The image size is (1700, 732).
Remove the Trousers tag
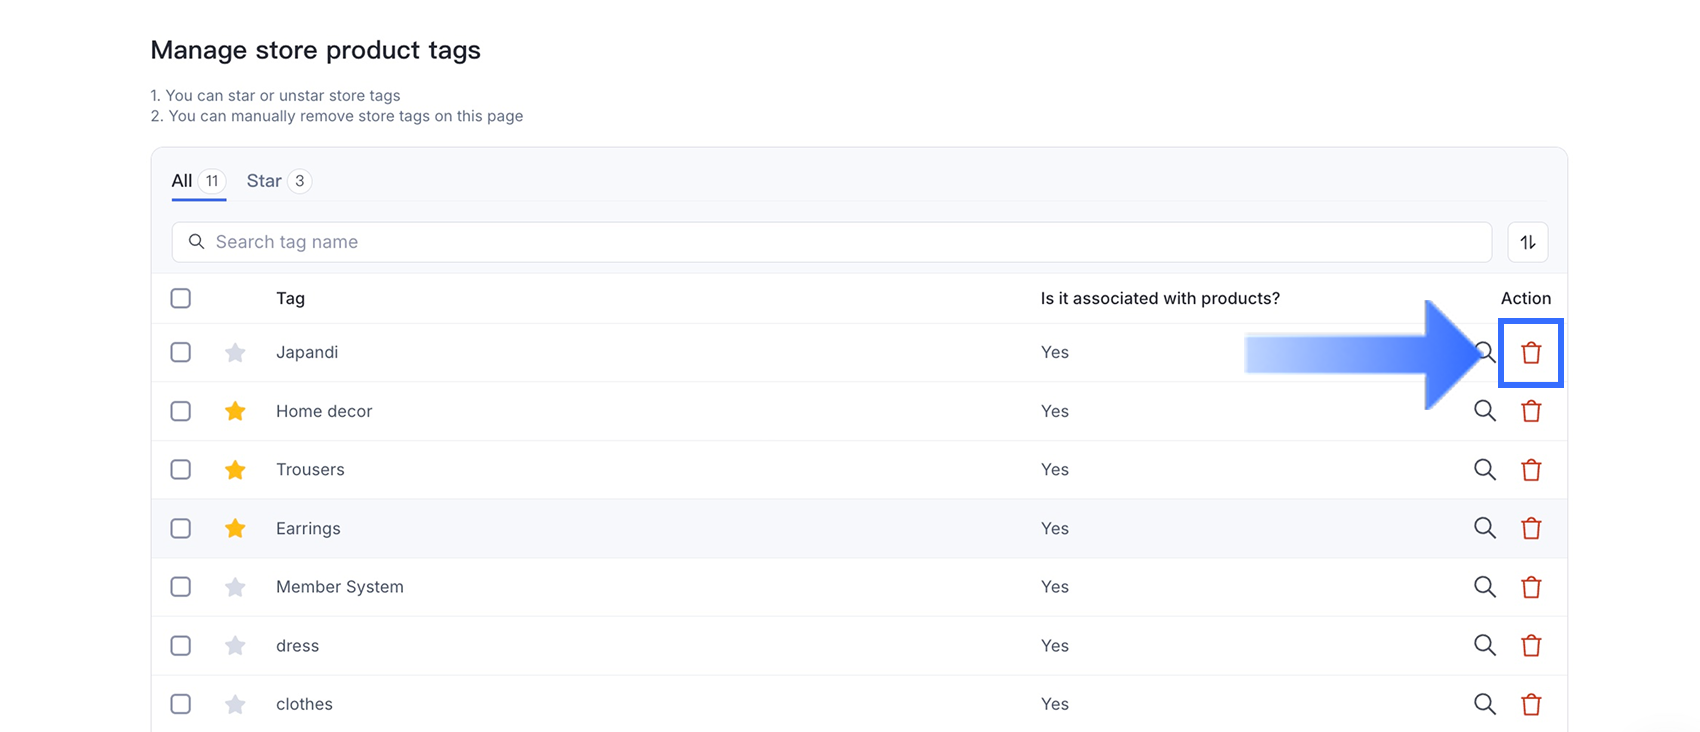[x=1530, y=470]
